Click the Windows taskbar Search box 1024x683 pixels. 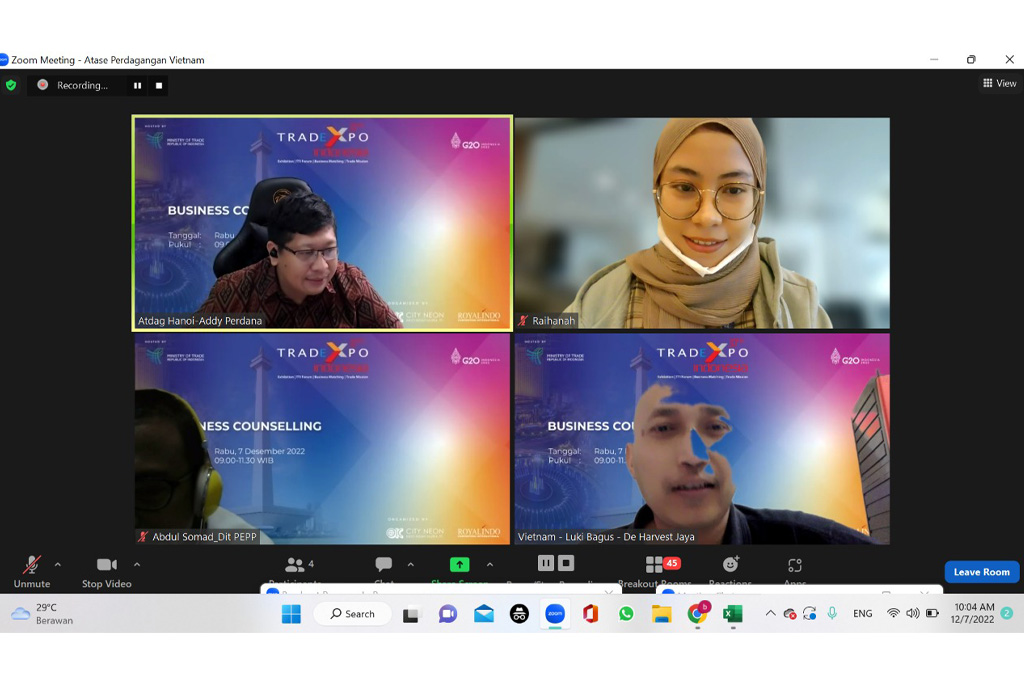point(350,614)
